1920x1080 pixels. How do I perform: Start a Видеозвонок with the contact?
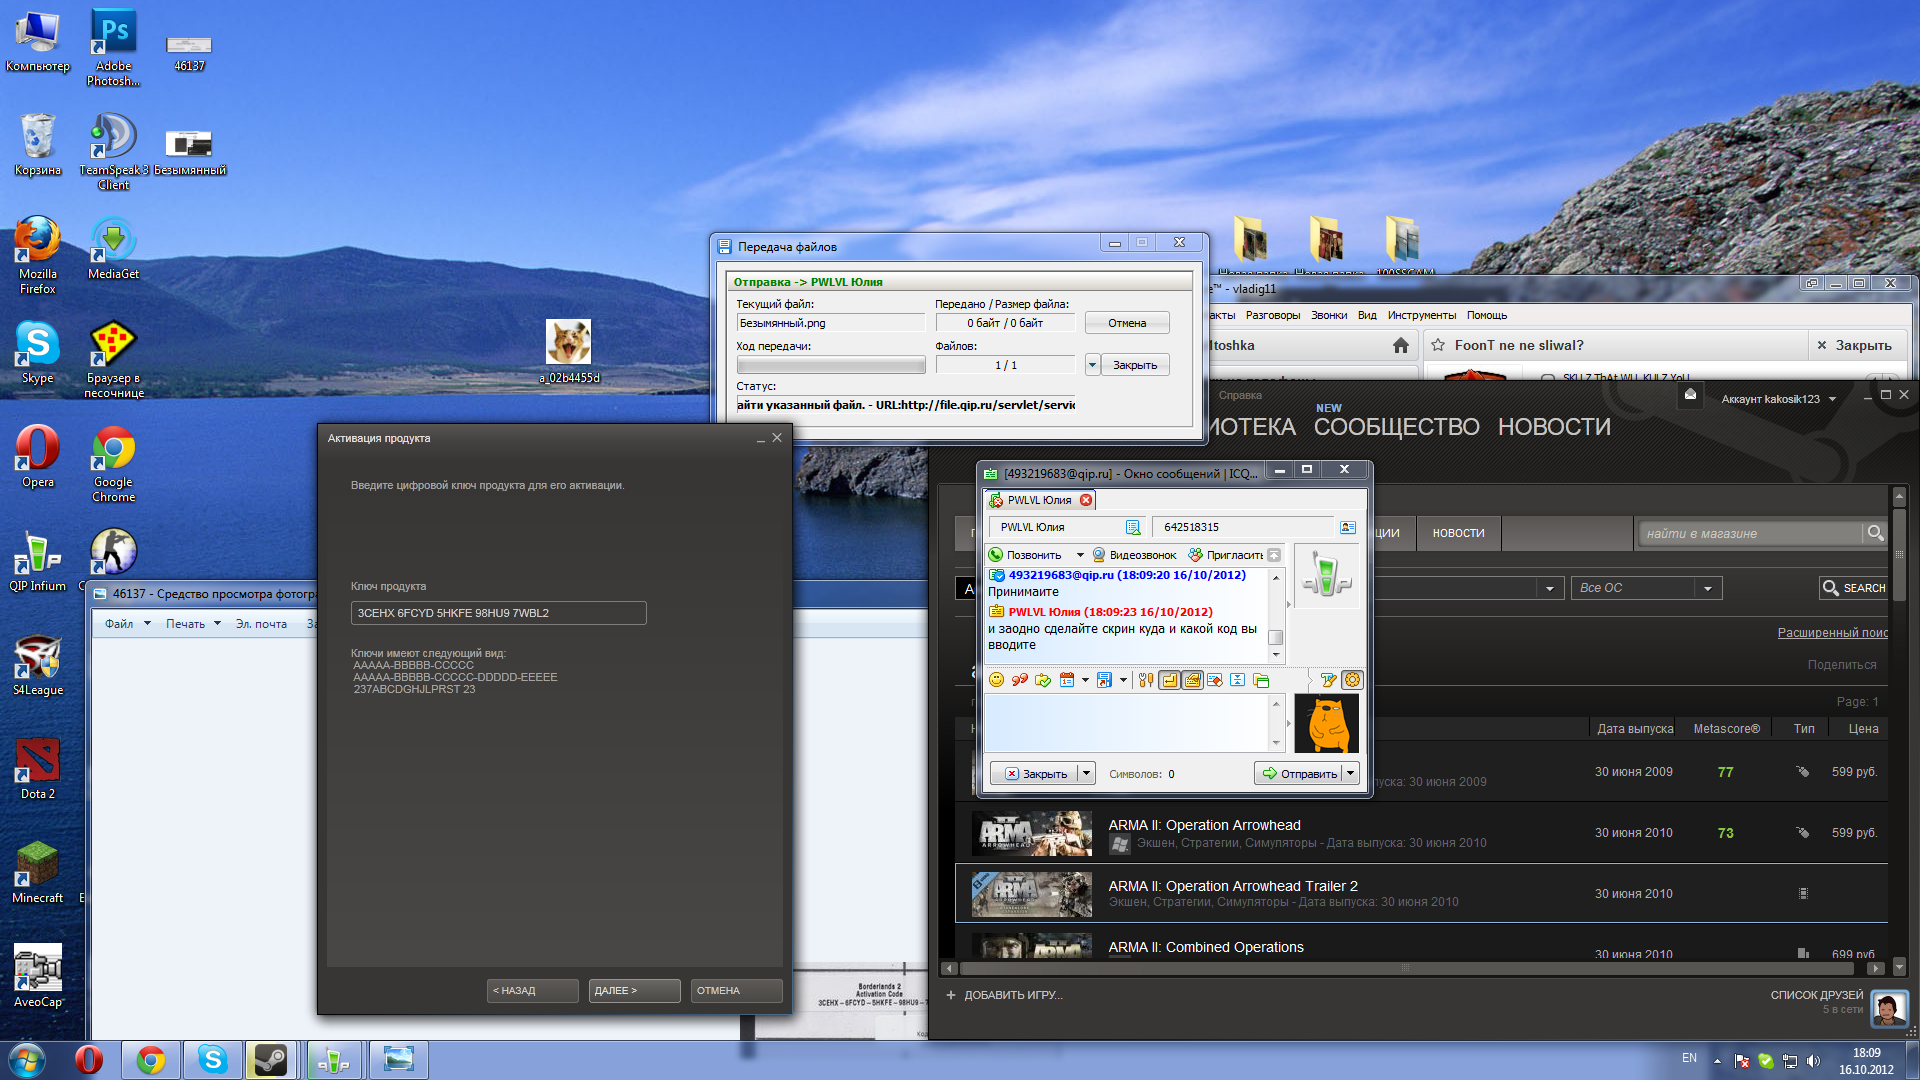click(x=1134, y=555)
